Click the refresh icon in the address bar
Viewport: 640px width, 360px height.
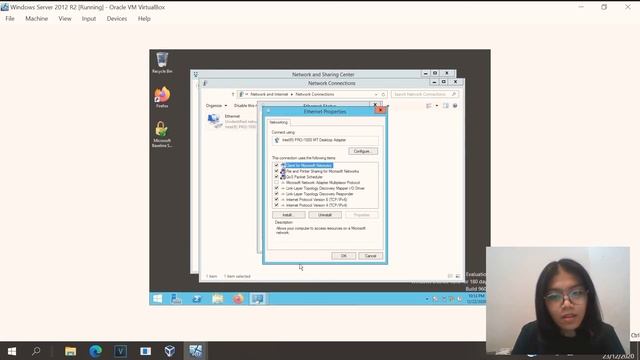pyautogui.click(x=383, y=94)
